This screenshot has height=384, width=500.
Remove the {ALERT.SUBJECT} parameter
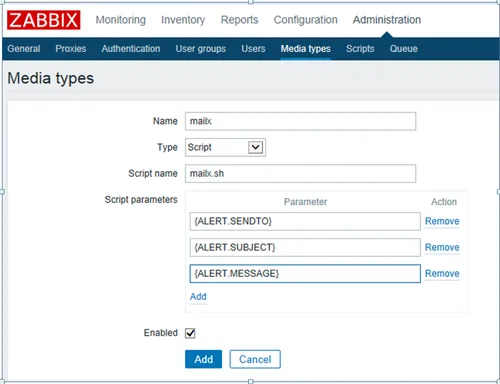(x=442, y=247)
